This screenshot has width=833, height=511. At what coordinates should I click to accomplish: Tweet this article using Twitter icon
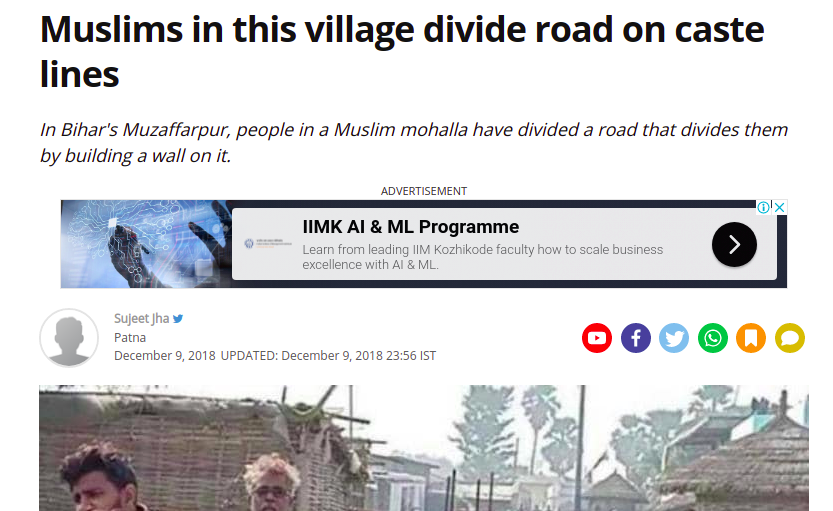point(674,338)
